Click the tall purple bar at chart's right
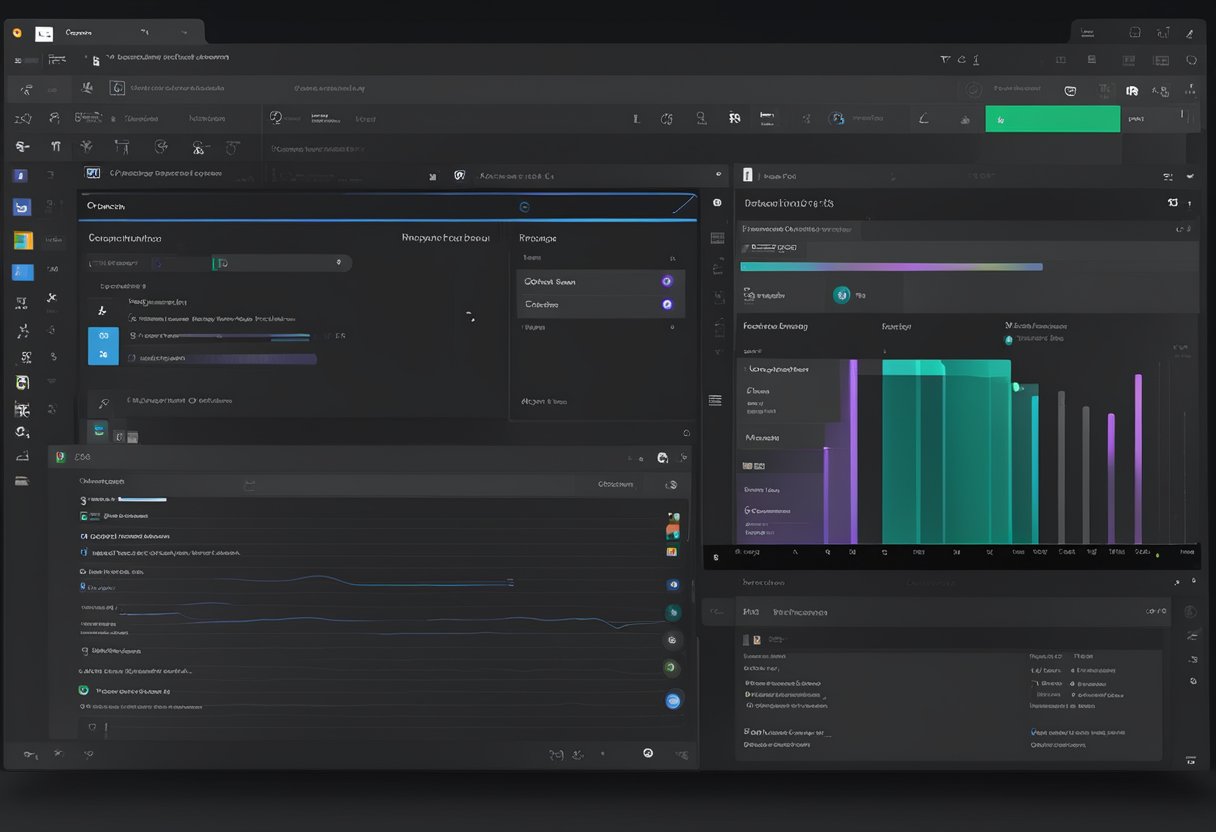Viewport: 1216px width, 832px height. 1138,458
